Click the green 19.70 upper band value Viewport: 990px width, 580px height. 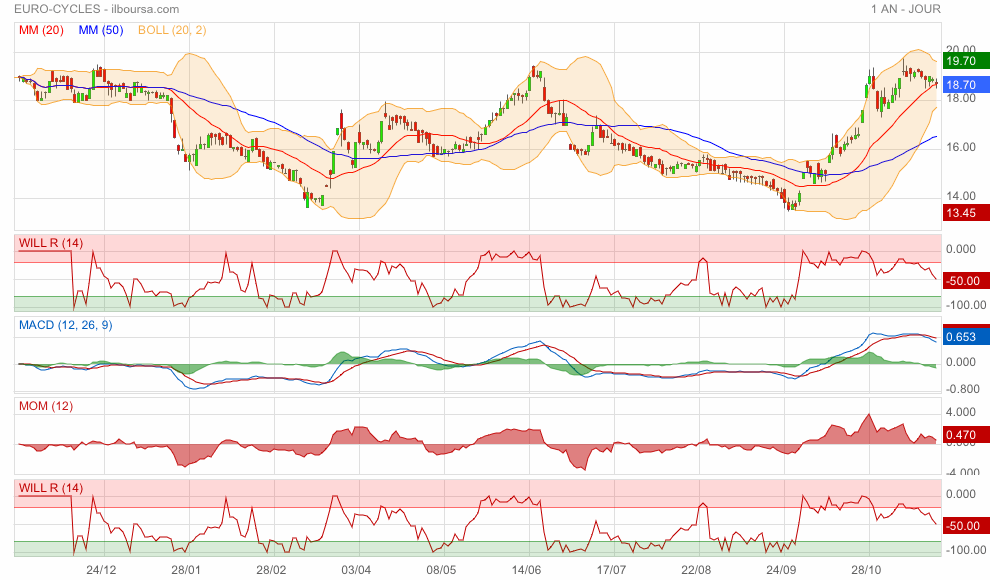click(966, 61)
